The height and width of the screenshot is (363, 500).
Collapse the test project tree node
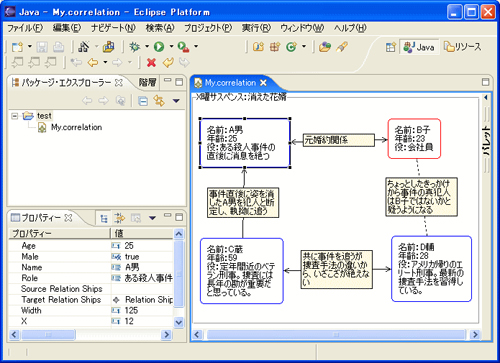click(x=14, y=116)
